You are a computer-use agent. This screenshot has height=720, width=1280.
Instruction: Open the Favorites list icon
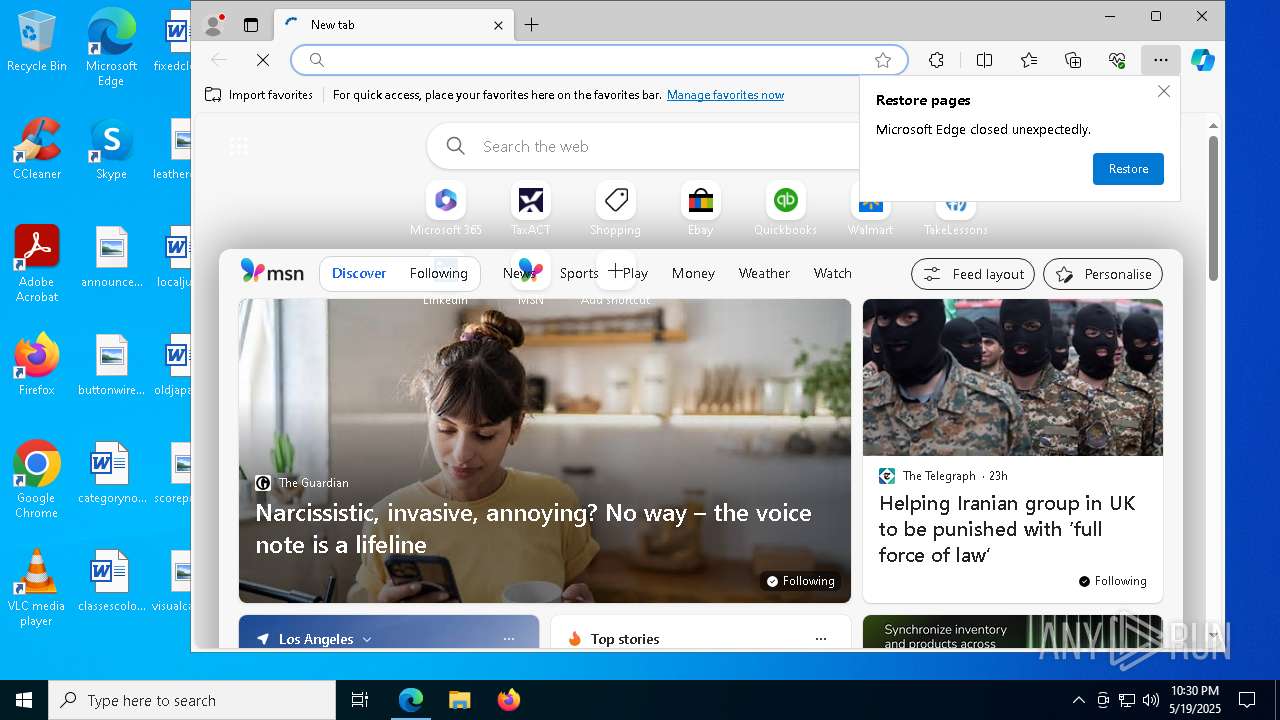(x=1029, y=60)
